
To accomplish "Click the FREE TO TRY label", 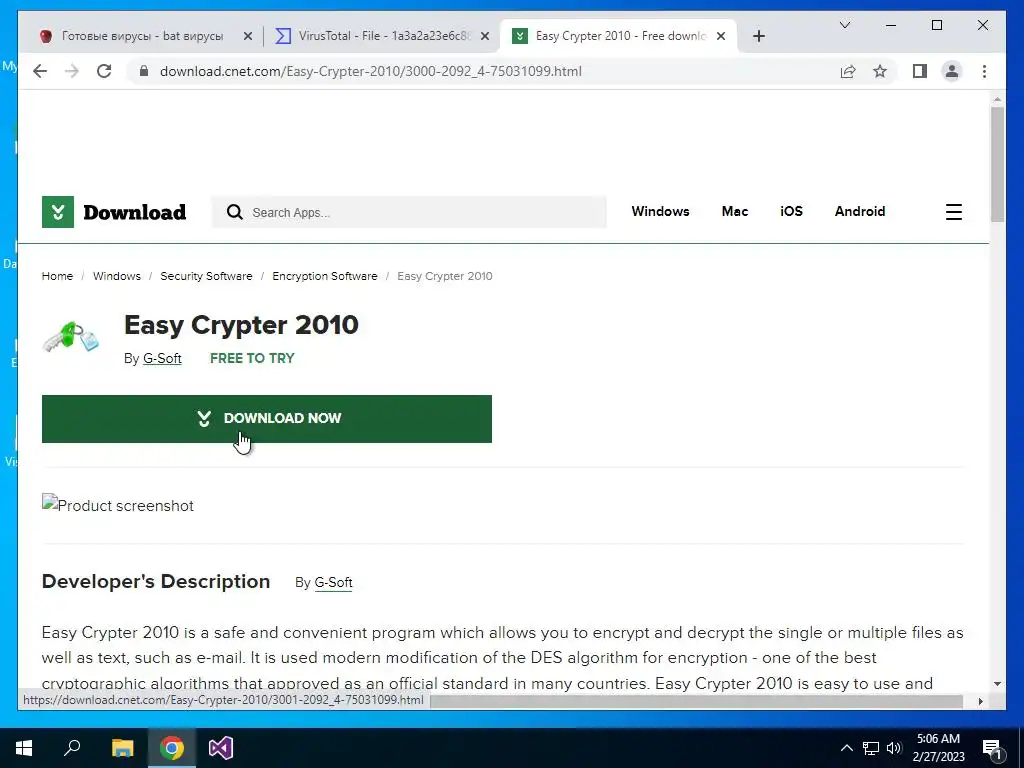I will coord(252,358).
